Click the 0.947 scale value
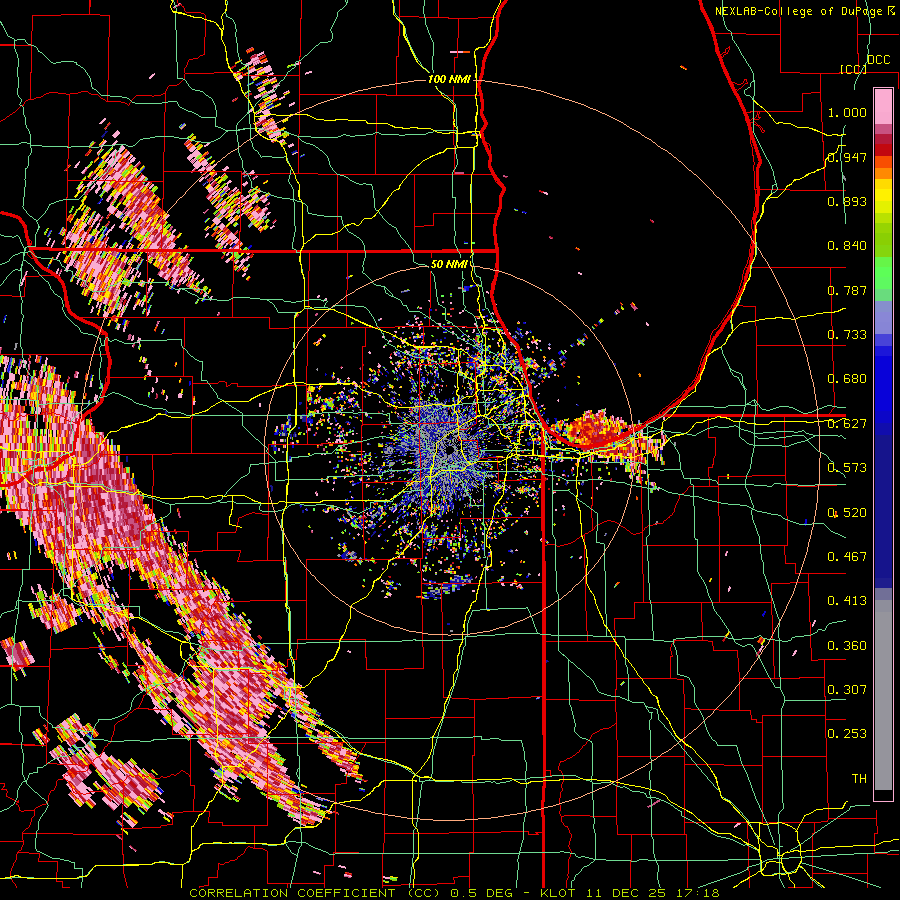The image size is (900, 900). tap(847, 157)
